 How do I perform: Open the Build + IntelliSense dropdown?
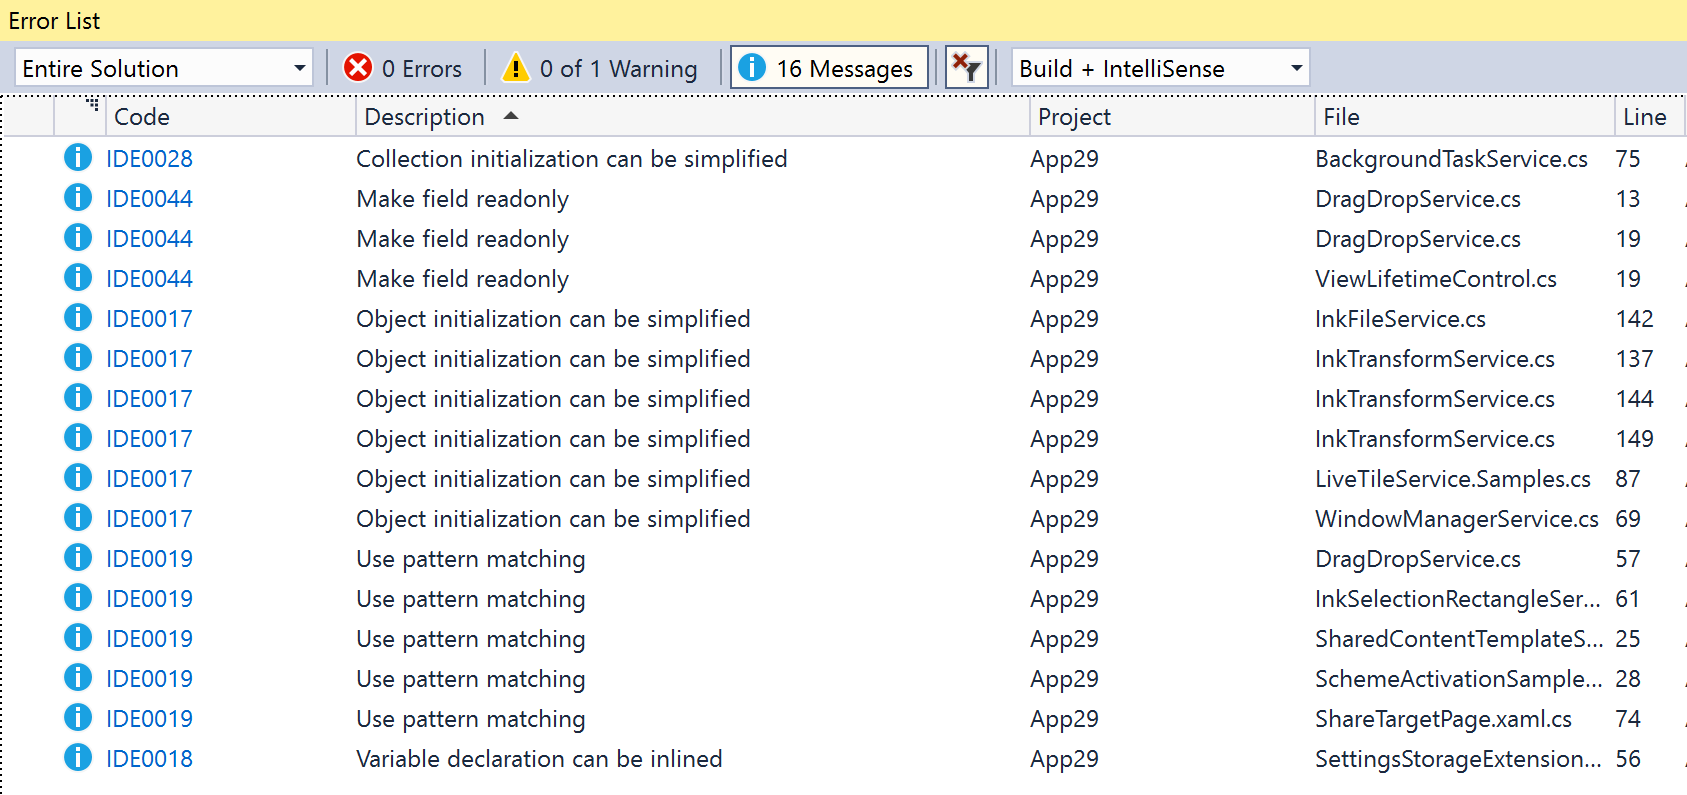point(1160,68)
